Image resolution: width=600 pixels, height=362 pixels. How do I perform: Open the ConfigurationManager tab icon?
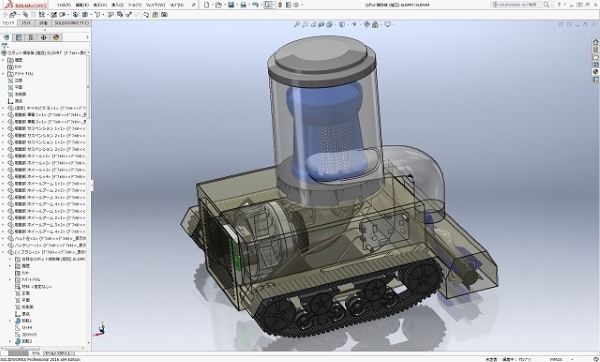click(31, 38)
